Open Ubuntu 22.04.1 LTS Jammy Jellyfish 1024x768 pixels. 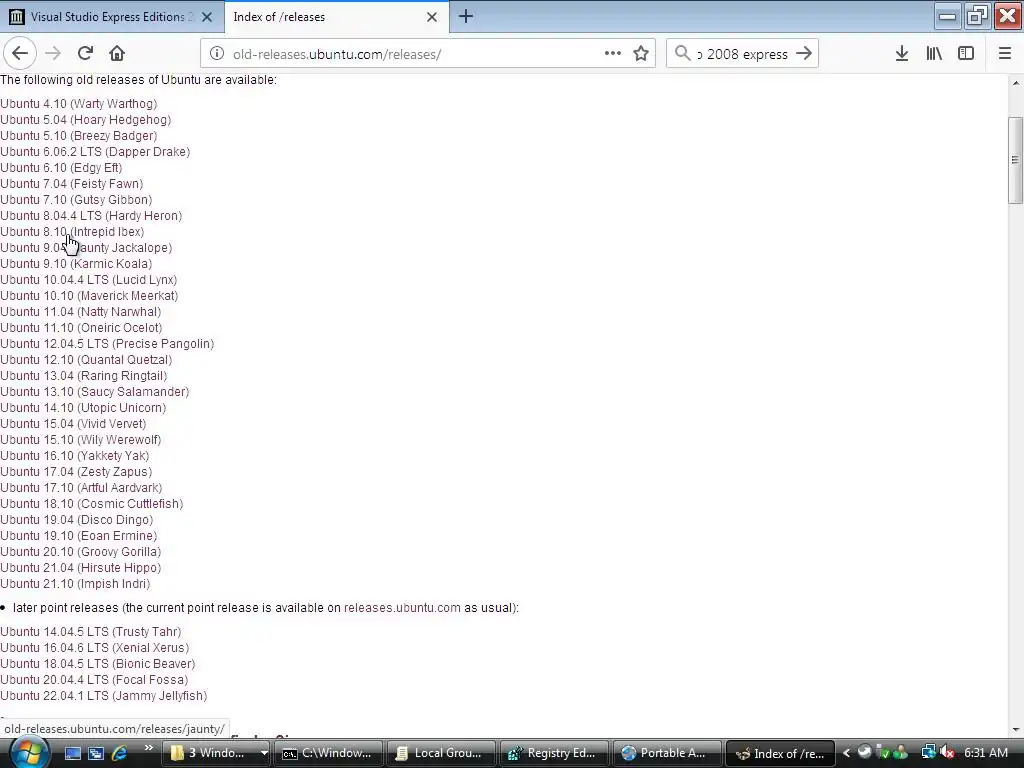coord(103,696)
